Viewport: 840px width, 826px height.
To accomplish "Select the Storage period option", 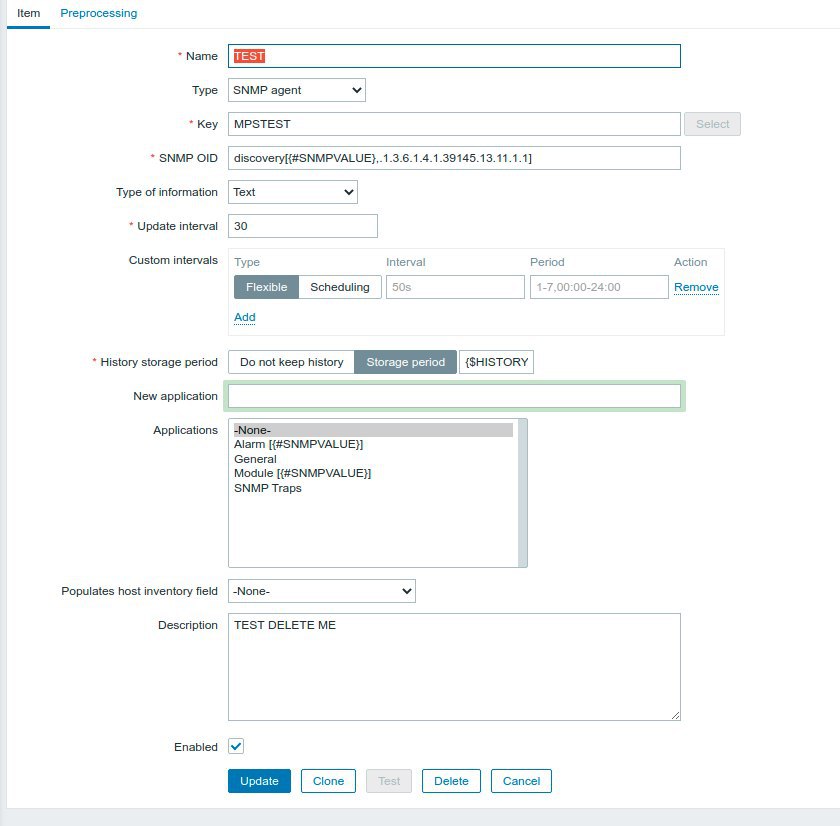I will point(406,362).
